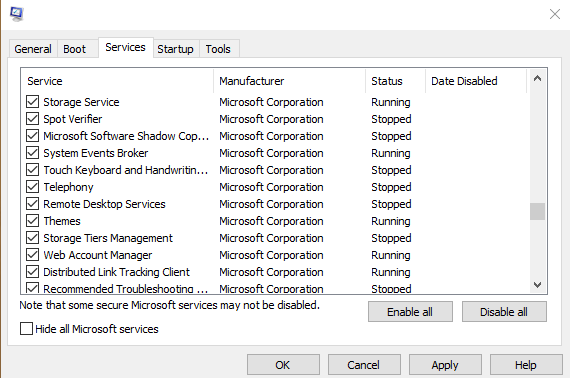Uncheck Remote Desktop Services checkbox
This screenshot has width=570, height=378.
pos(32,204)
